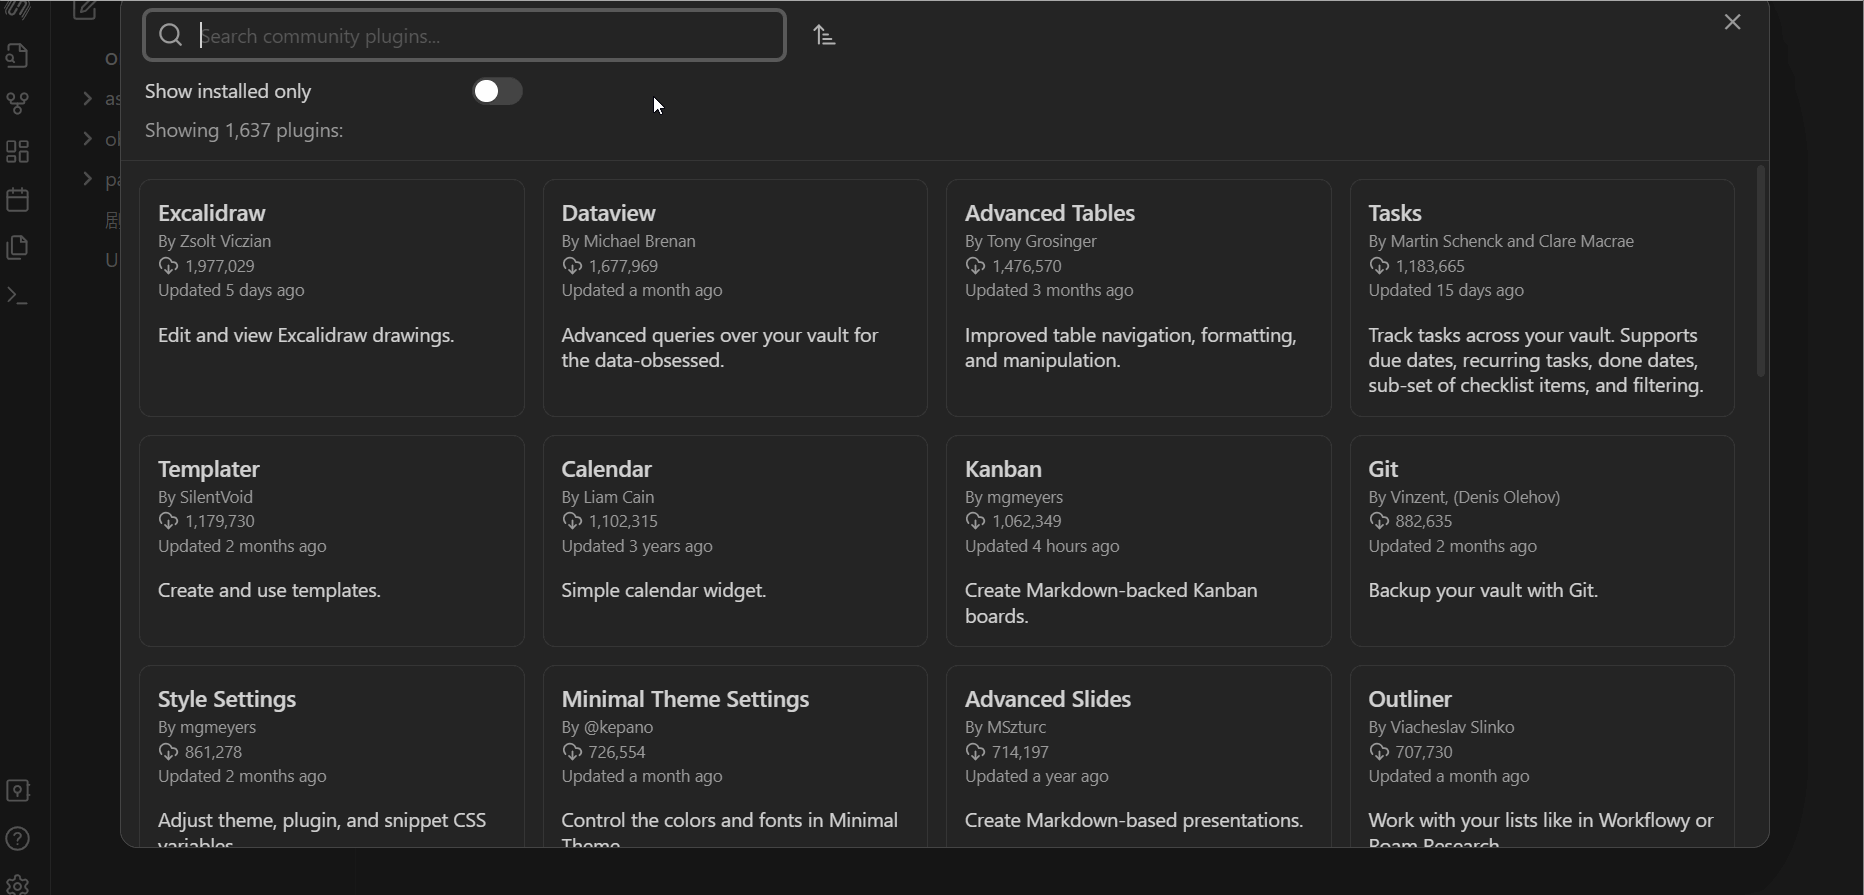
Task: Click "By Tony Grosinger" author text
Action: (x=1031, y=241)
